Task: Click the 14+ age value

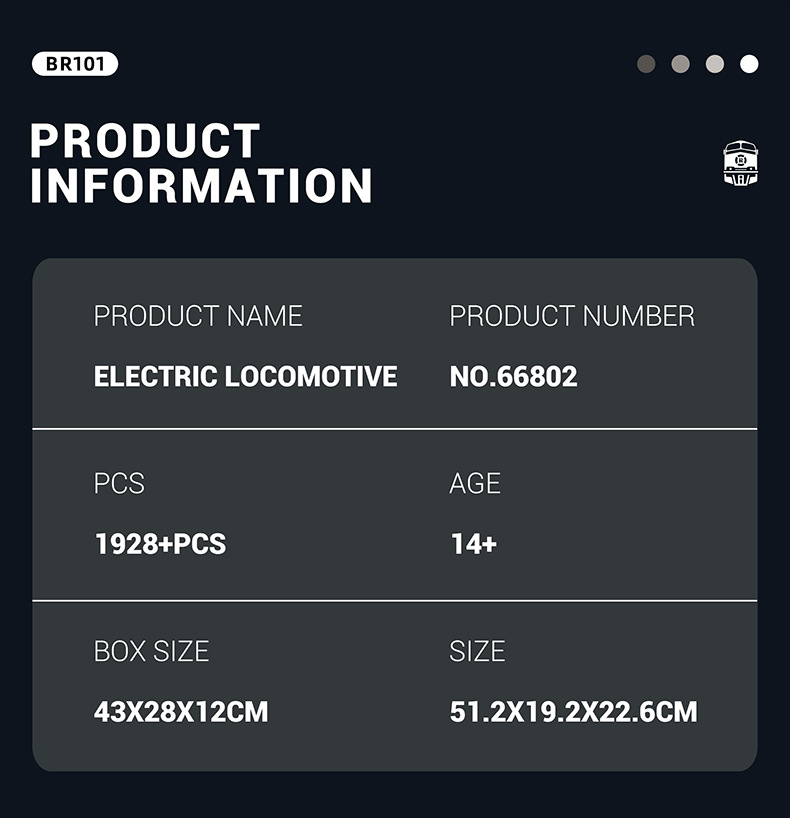Action: click(473, 544)
